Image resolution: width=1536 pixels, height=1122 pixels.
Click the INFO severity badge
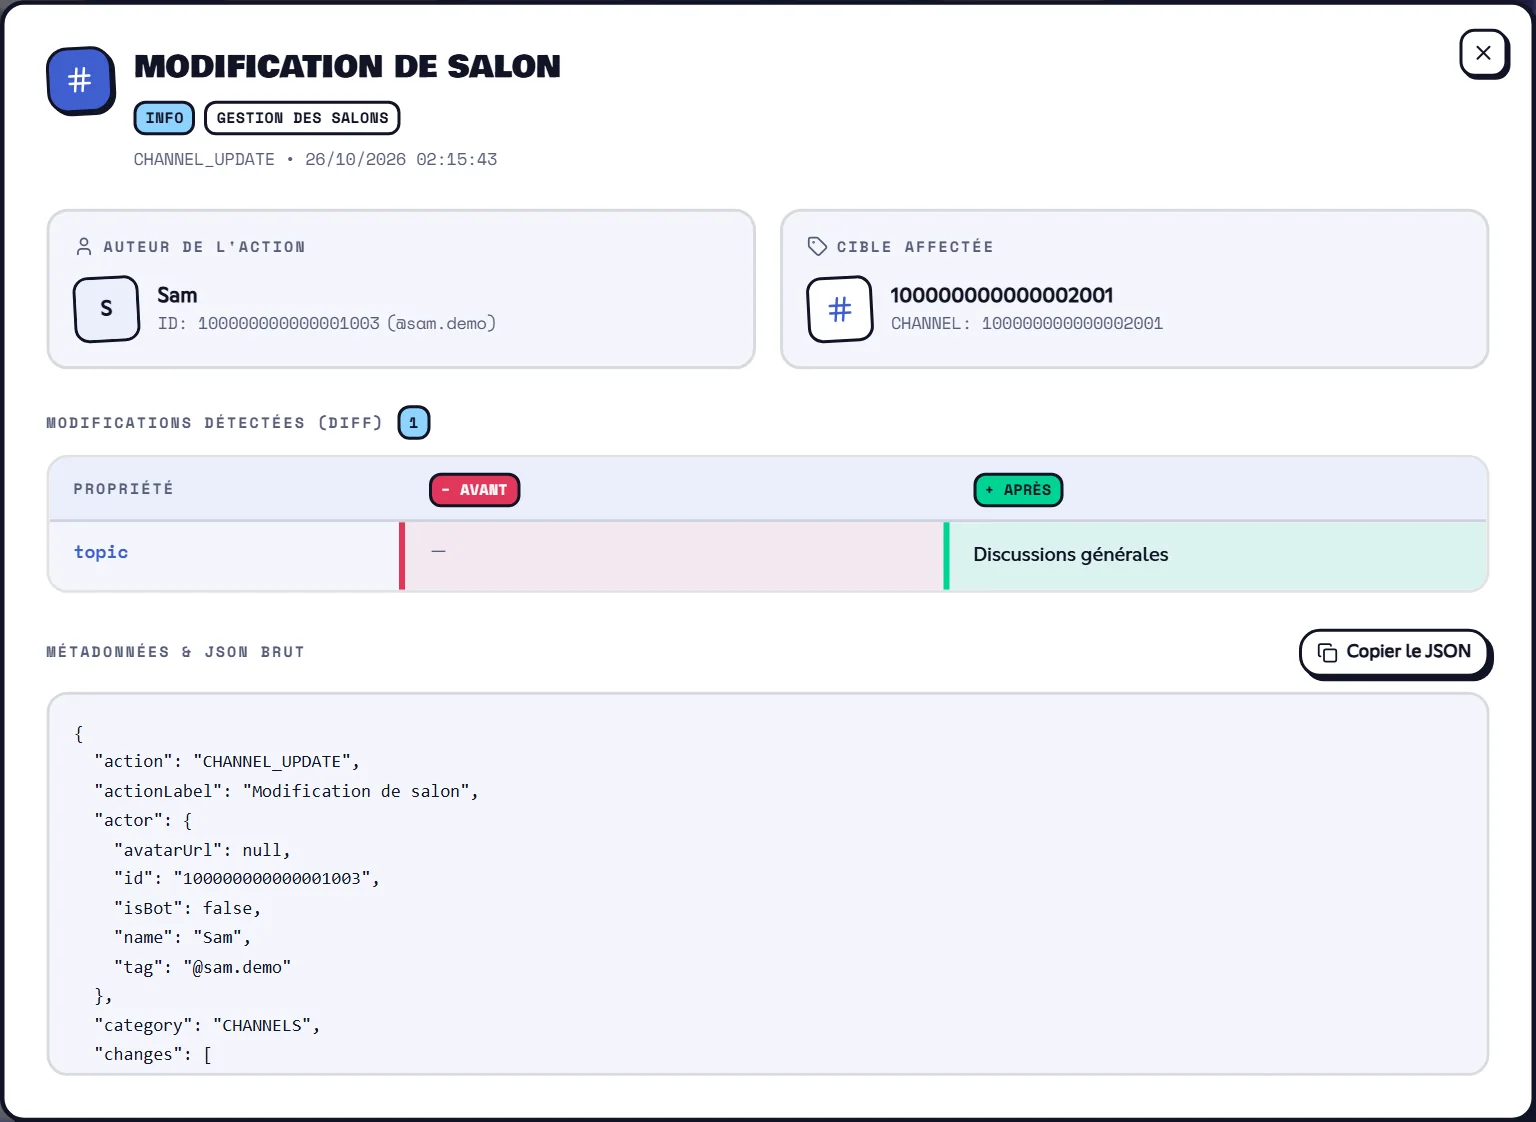click(x=164, y=118)
